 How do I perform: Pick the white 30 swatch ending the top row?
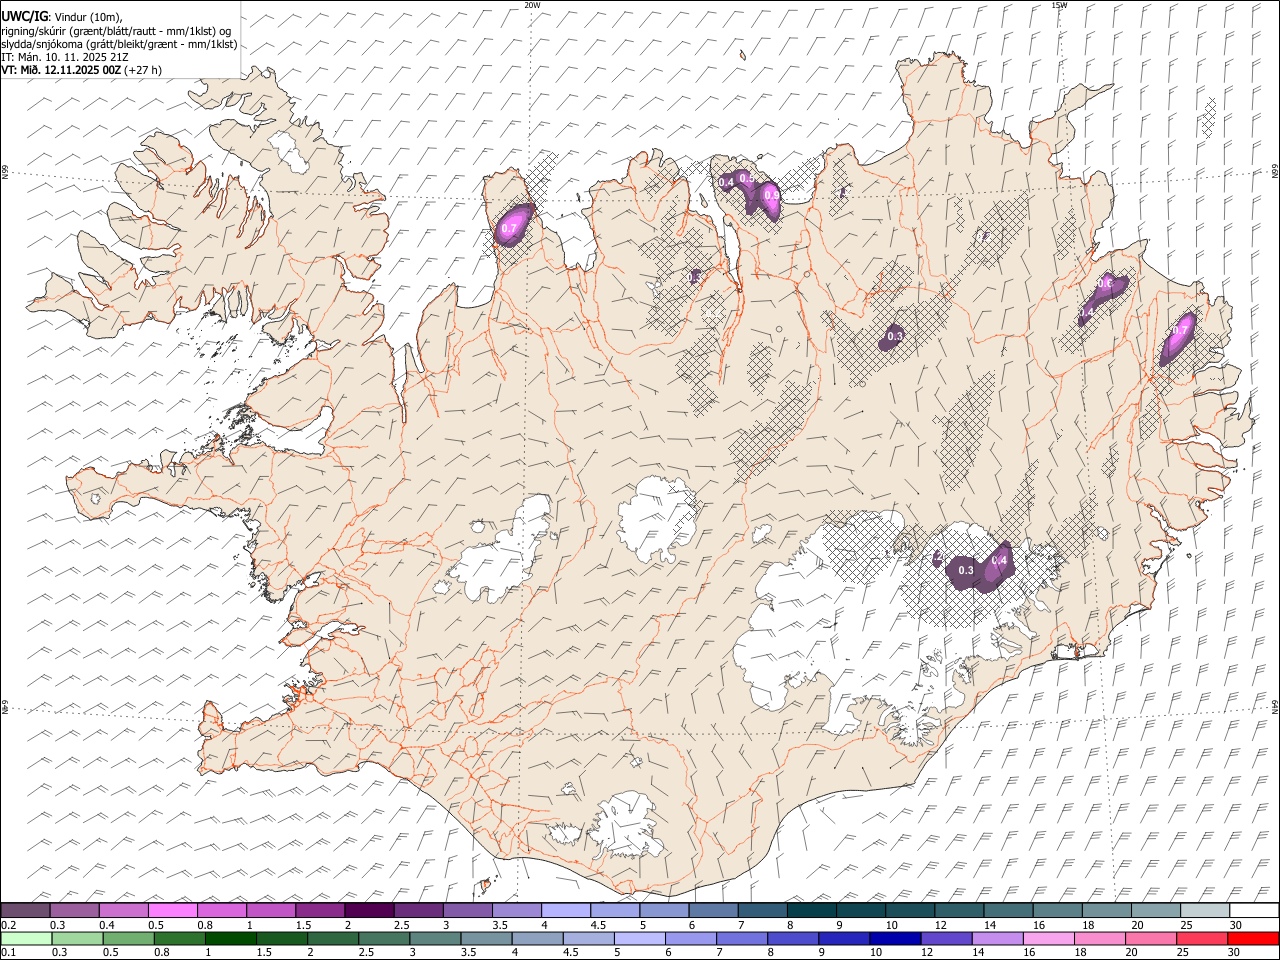click(x=1254, y=910)
